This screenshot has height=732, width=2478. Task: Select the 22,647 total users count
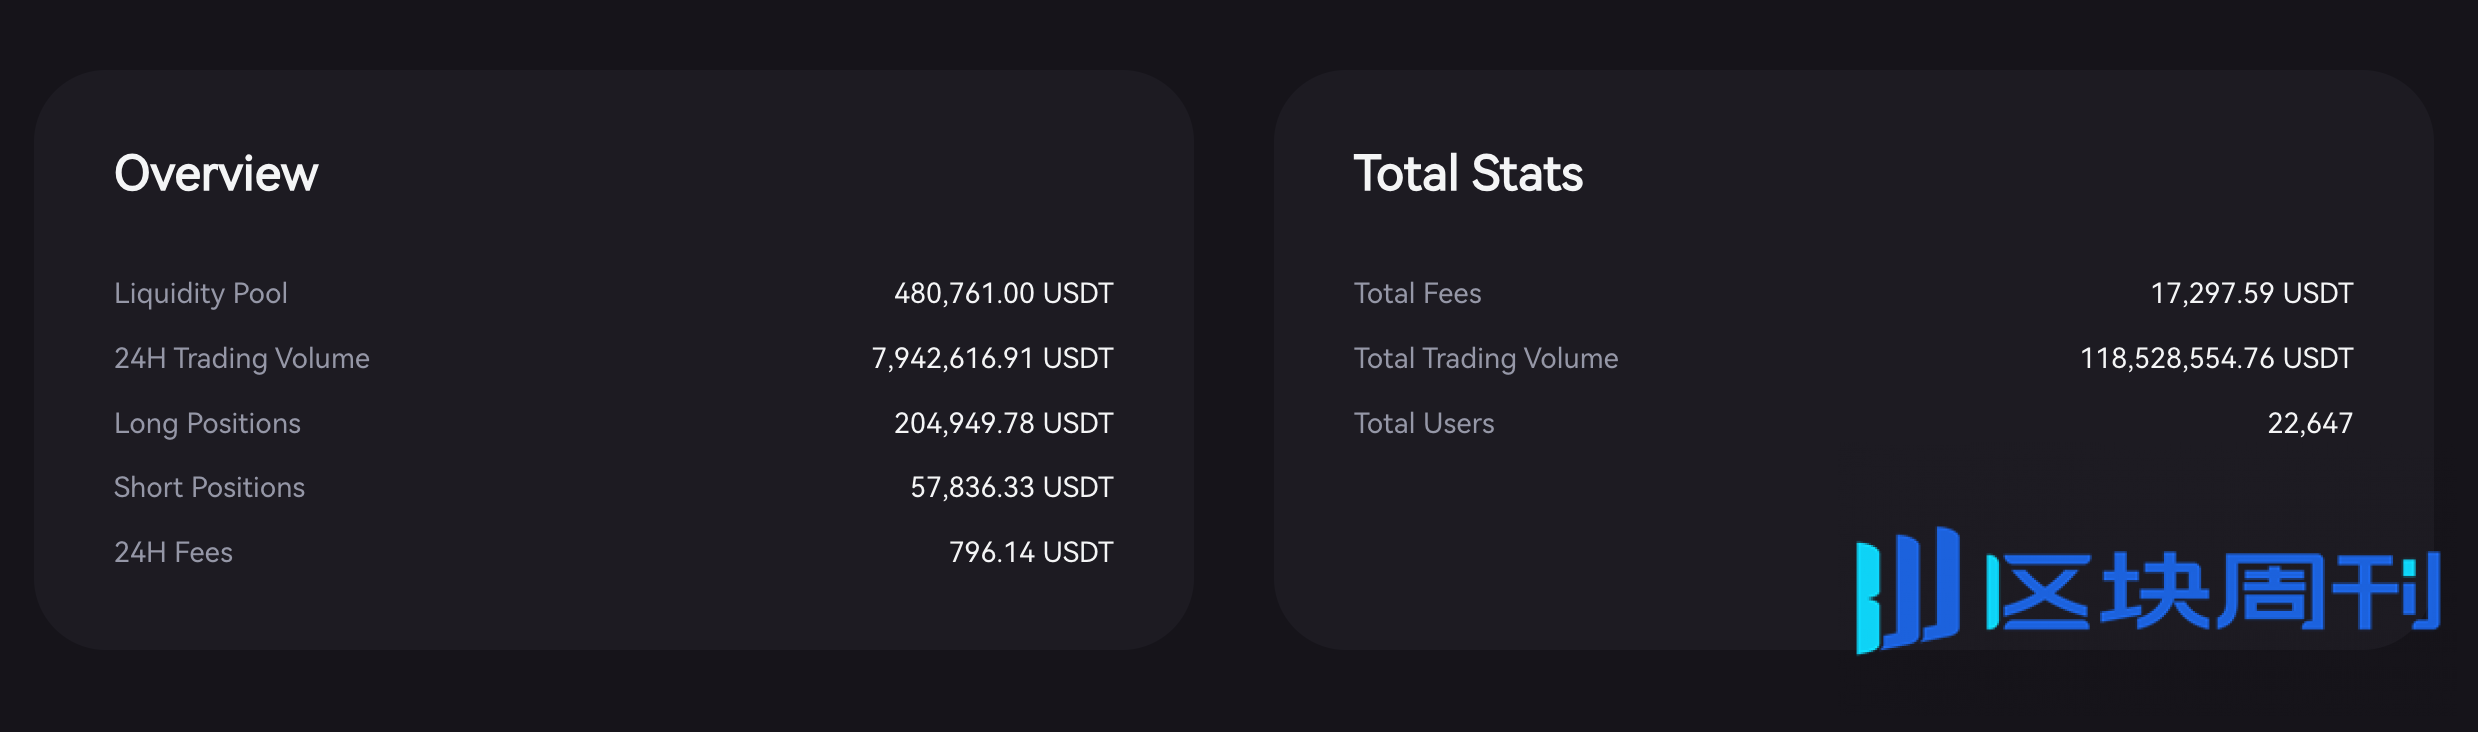coord(2310,423)
